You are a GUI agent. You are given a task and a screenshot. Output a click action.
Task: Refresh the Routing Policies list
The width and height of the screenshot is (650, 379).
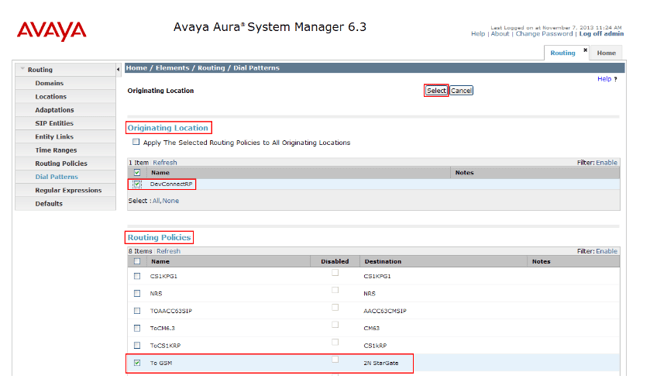(x=168, y=251)
